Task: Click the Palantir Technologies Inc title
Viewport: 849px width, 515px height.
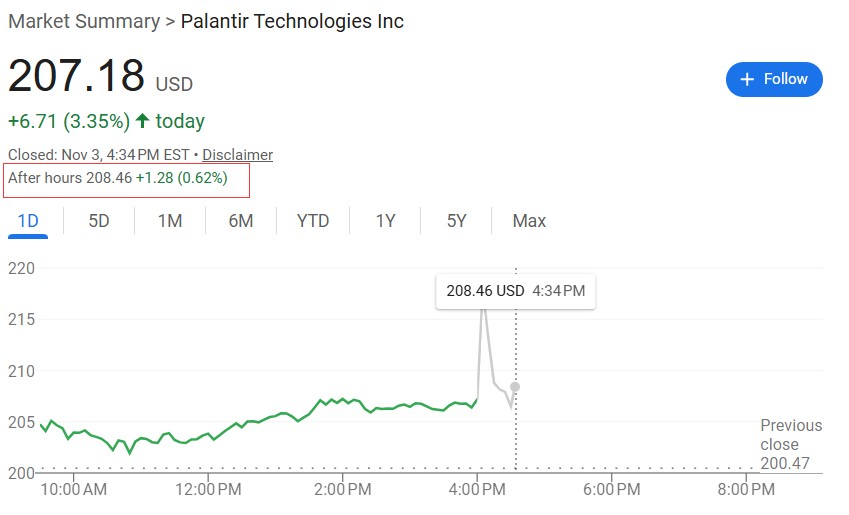Action: 292,21
